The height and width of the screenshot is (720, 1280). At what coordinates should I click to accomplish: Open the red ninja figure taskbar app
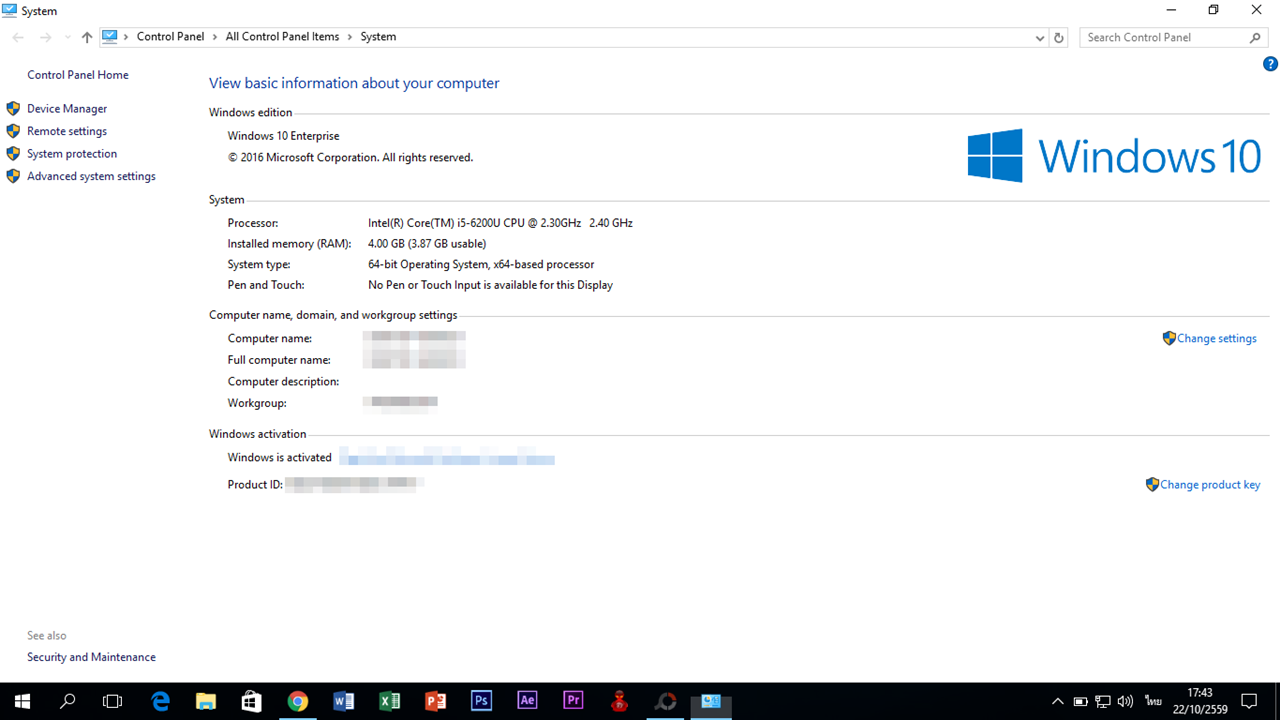pyautogui.click(x=620, y=701)
